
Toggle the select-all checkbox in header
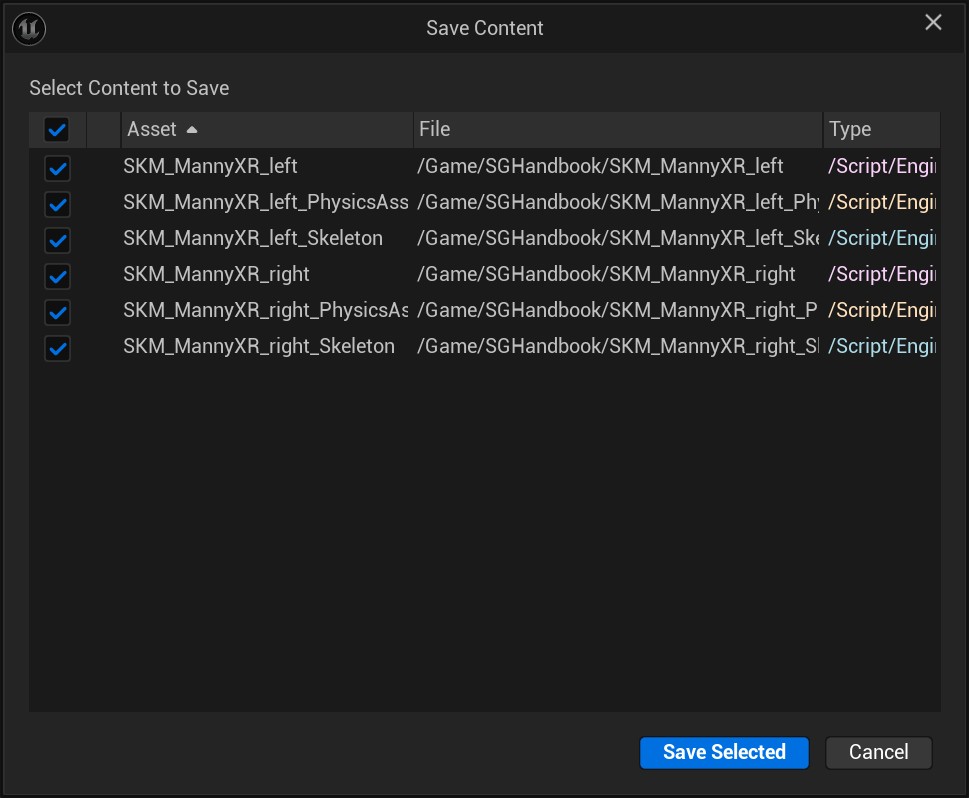click(x=57, y=129)
